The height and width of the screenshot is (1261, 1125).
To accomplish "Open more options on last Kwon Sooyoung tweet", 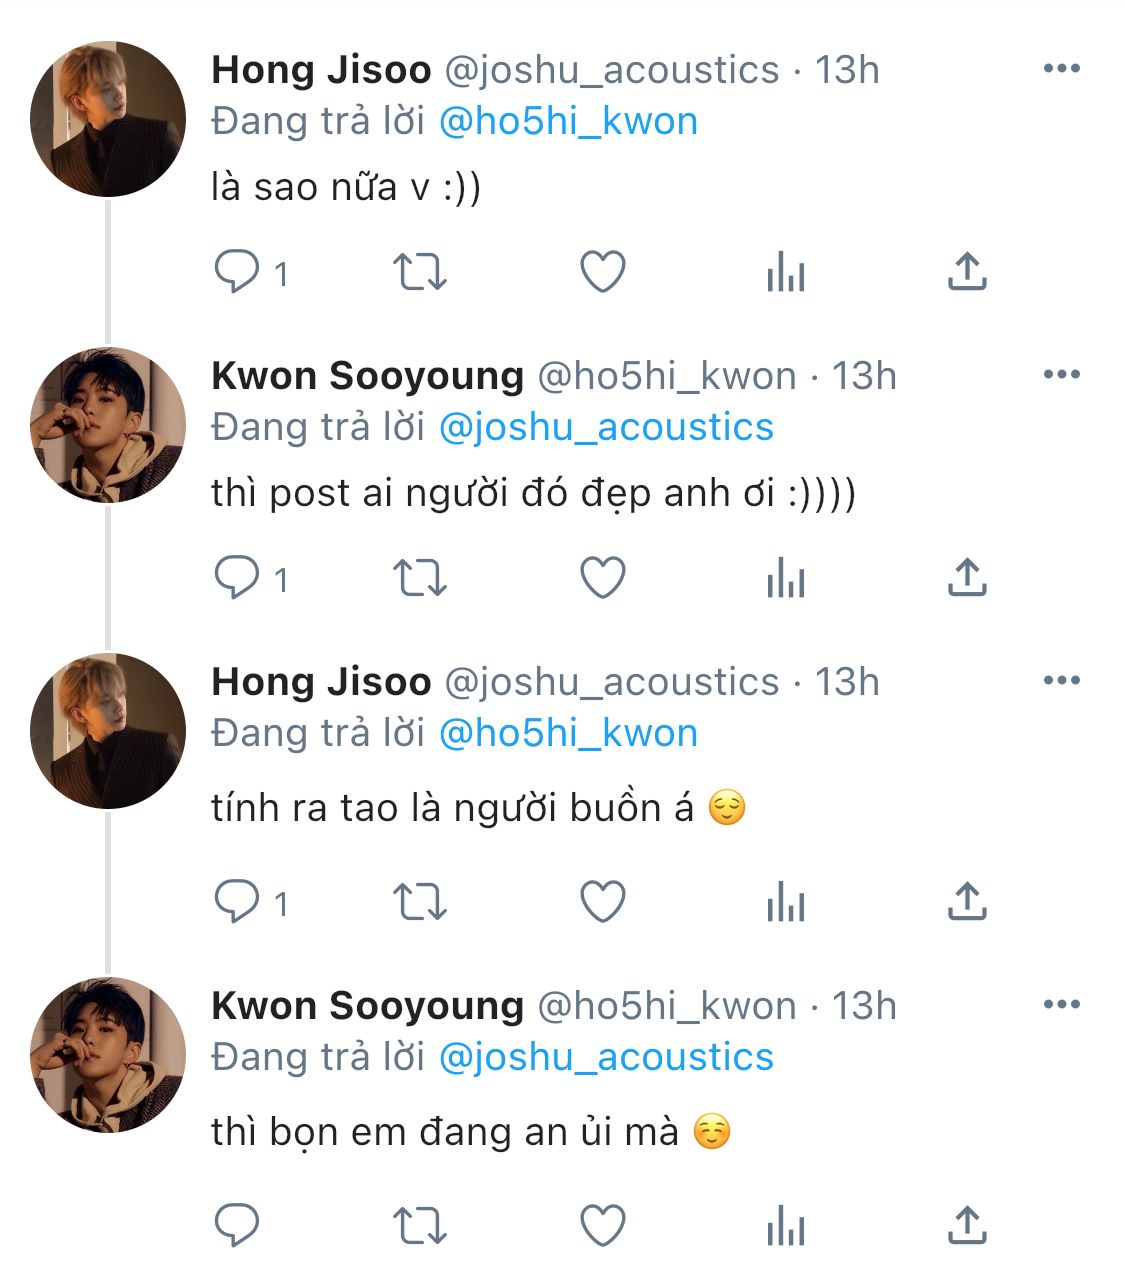I will tap(1061, 1004).
